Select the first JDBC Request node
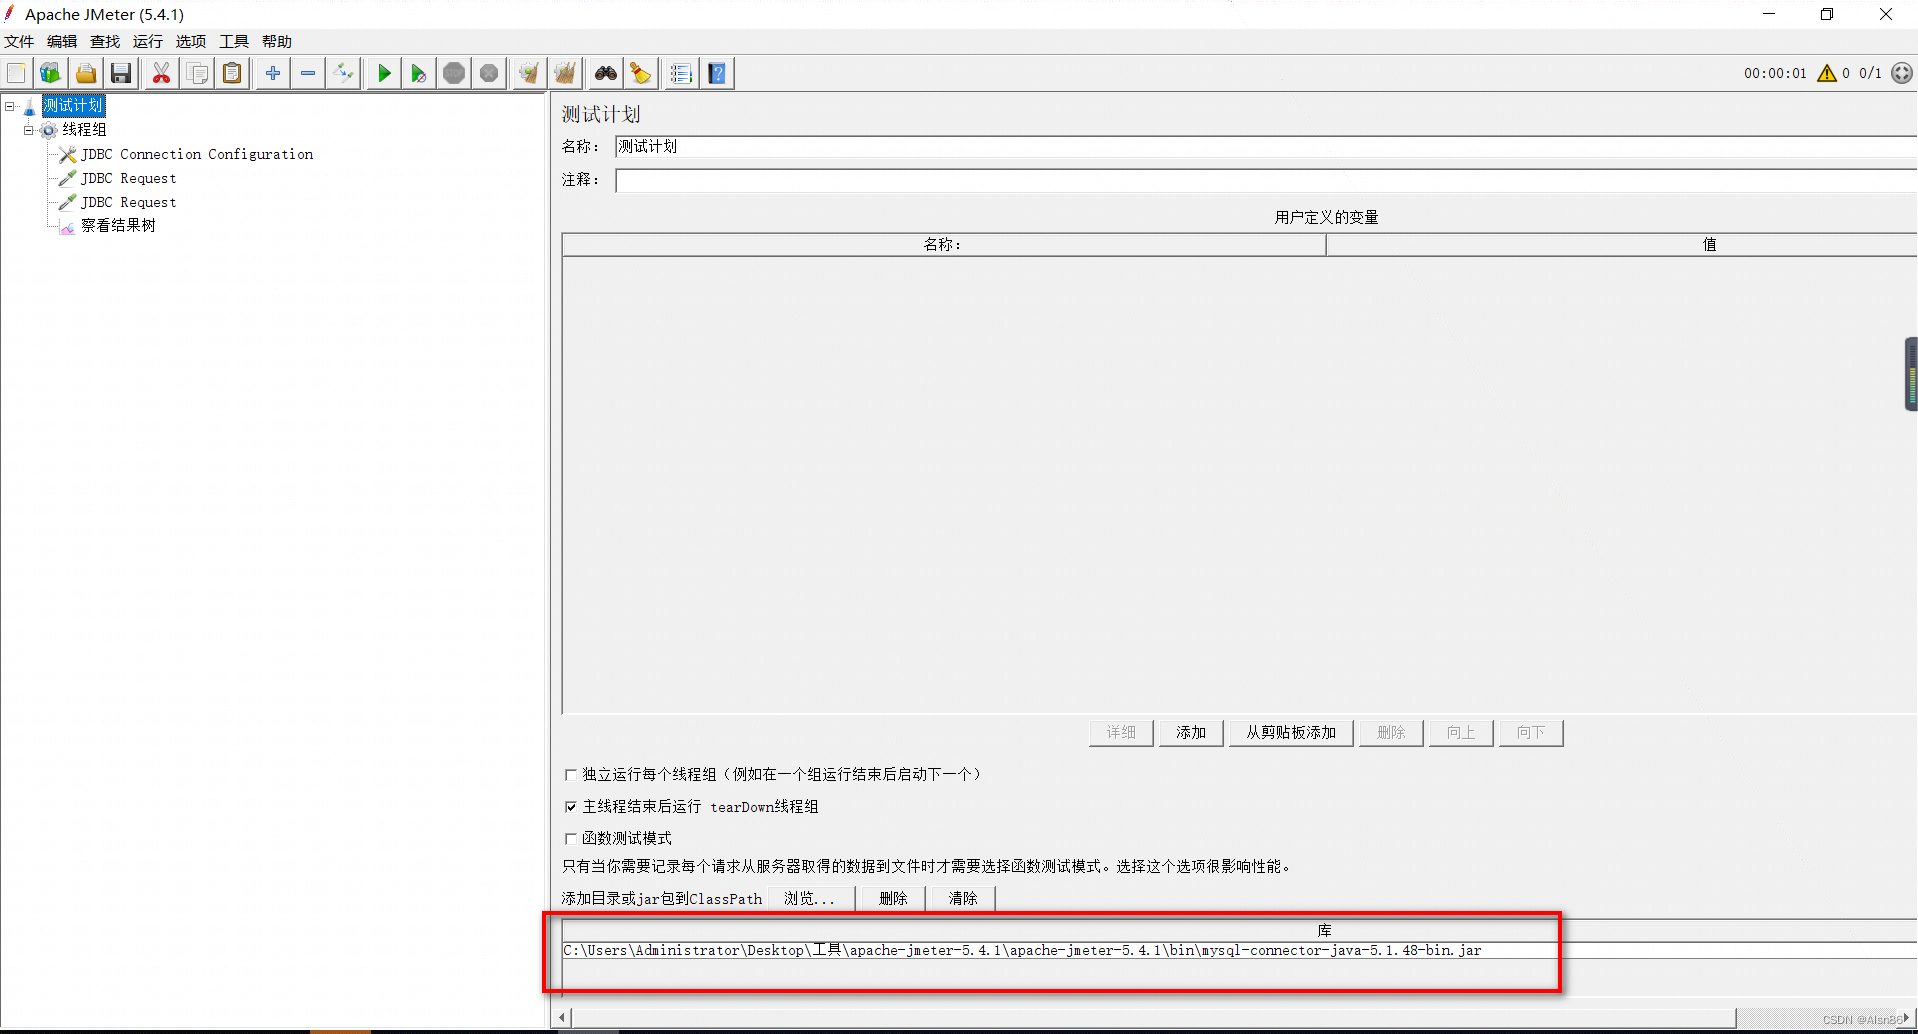1918x1034 pixels. pyautogui.click(x=129, y=178)
